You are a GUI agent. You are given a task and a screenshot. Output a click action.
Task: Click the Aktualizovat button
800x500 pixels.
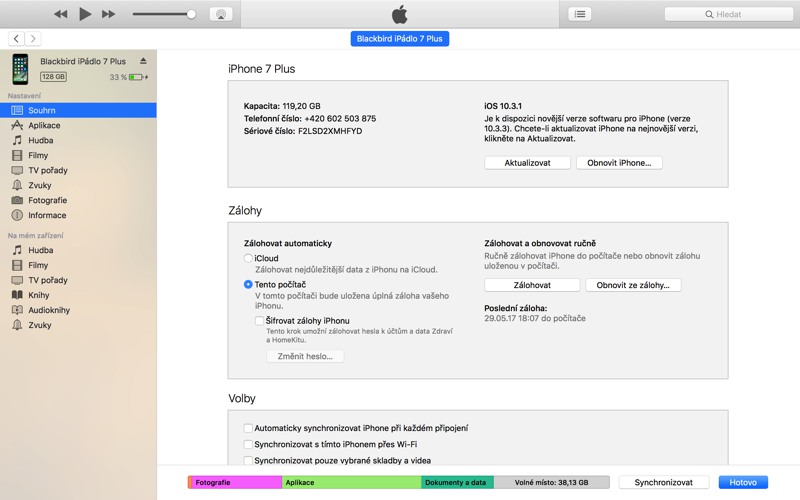[527, 163]
